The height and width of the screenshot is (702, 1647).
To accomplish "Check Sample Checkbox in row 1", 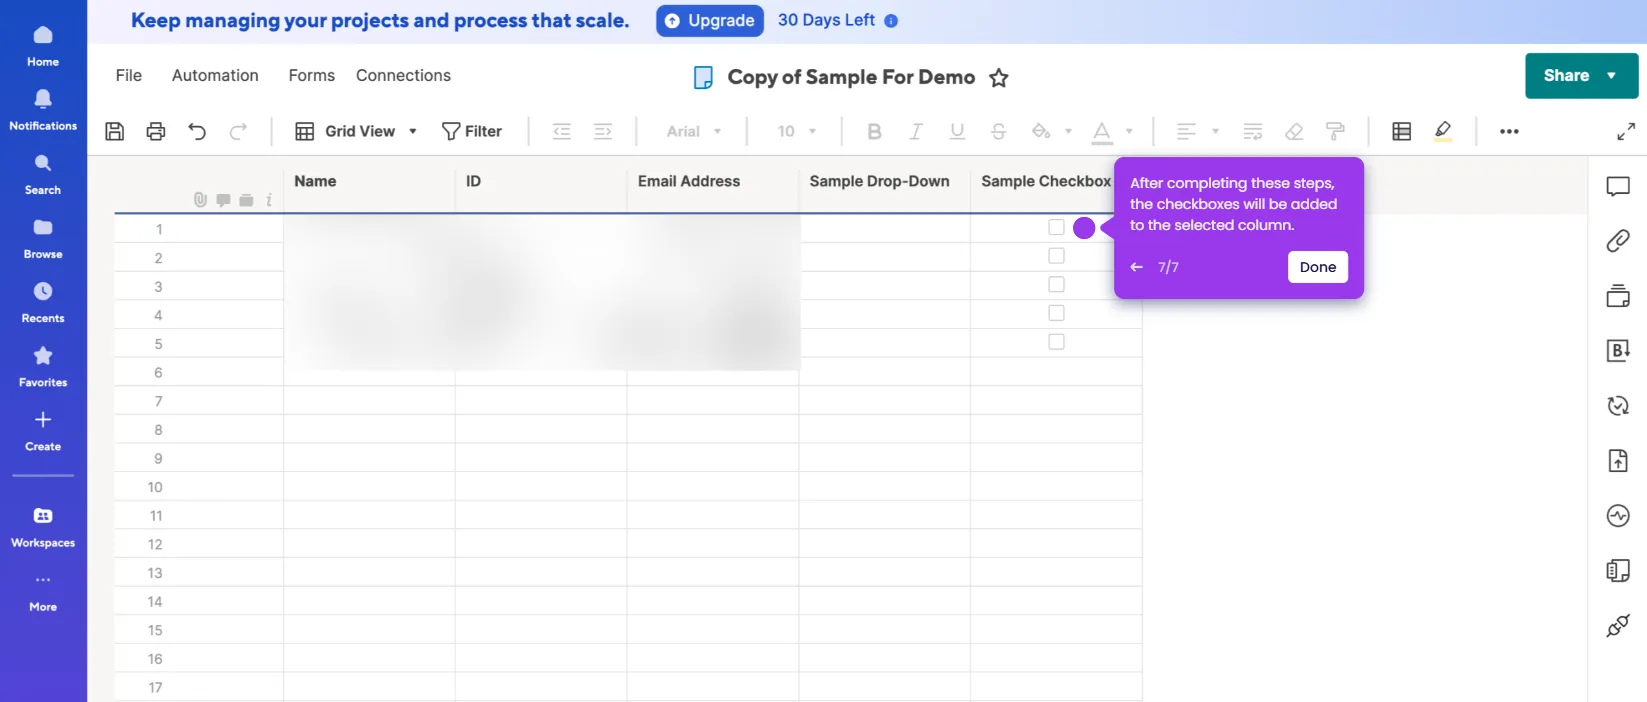I will click(x=1056, y=227).
